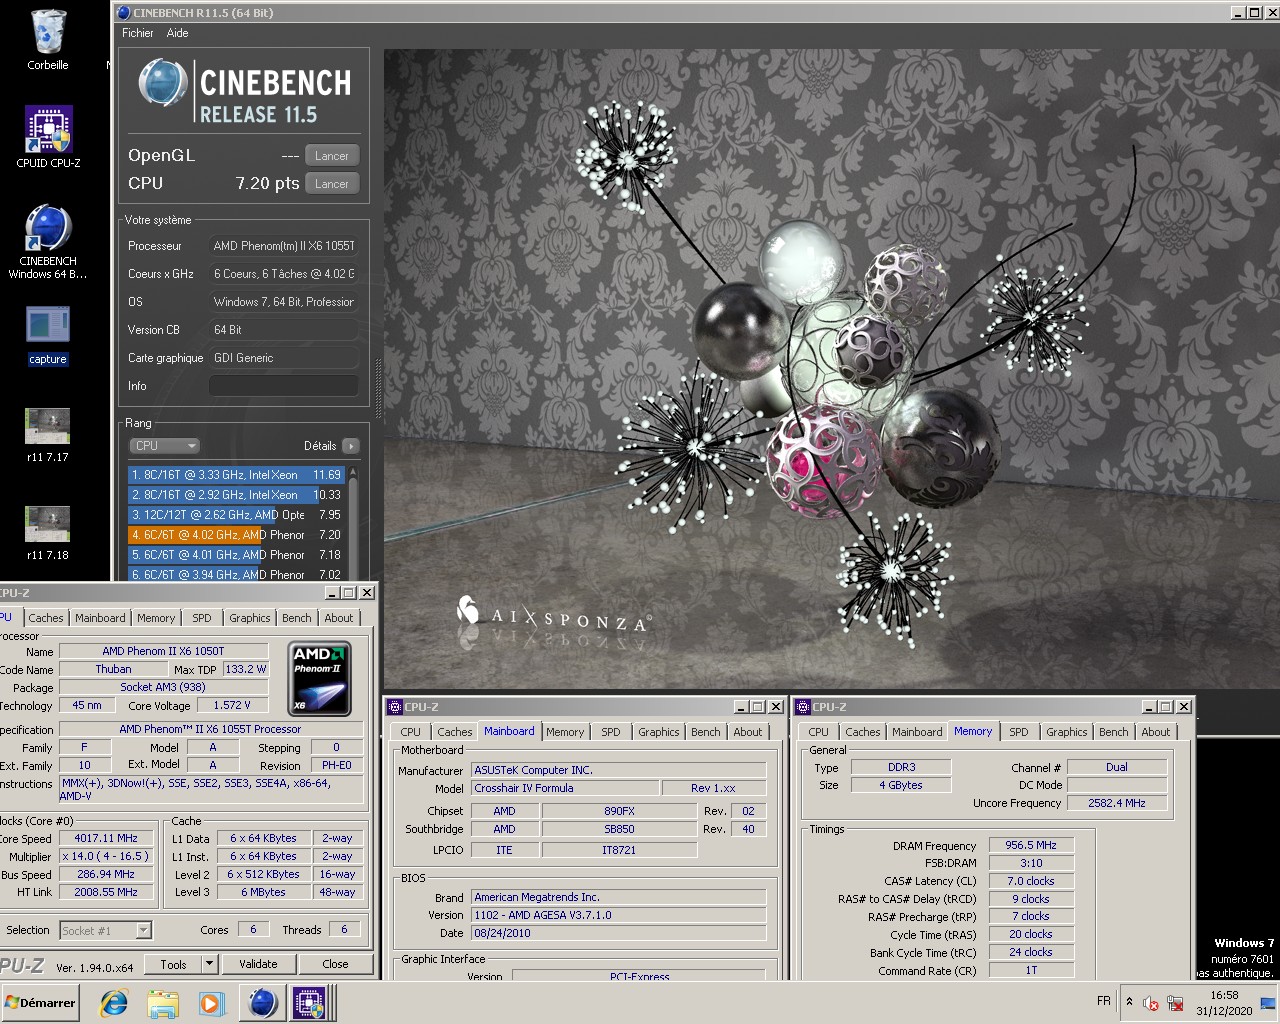
Task: Open Windows Explorer folder from the taskbar
Action: 162,1003
